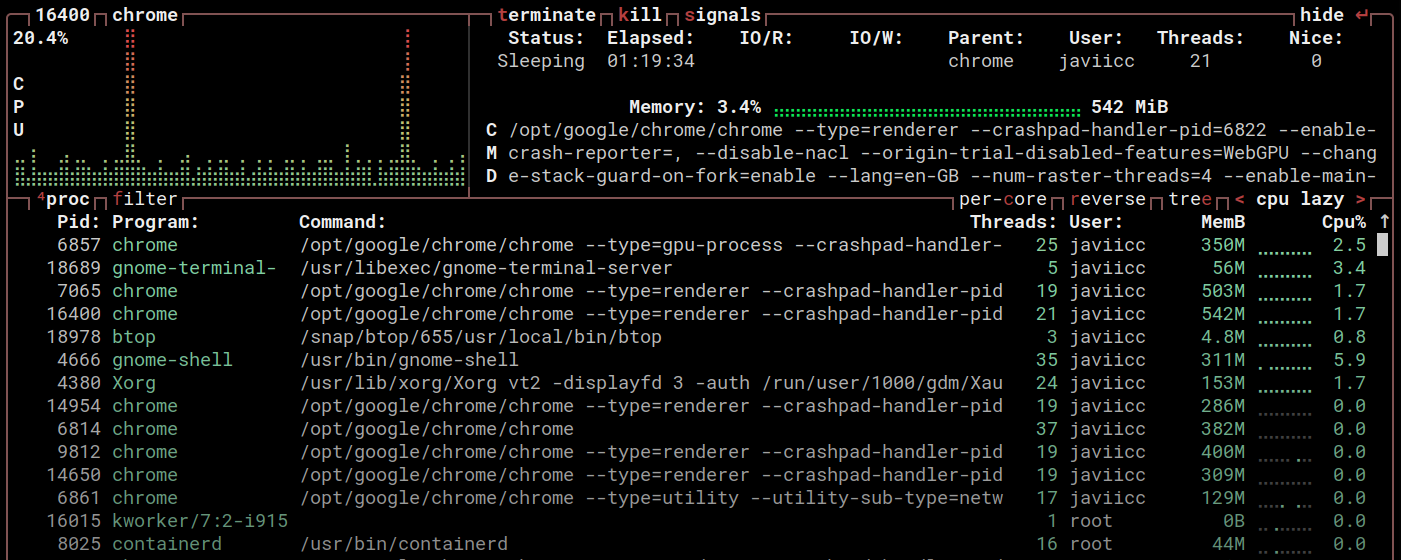Select chrome gpu-process row PID 6857

pos(689,245)
